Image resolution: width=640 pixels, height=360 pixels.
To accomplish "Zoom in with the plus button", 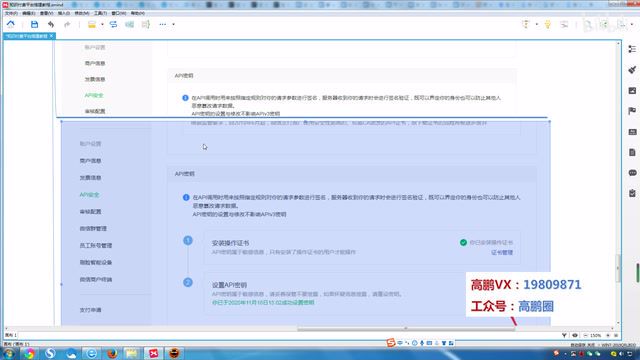I will tap(608, 335).
